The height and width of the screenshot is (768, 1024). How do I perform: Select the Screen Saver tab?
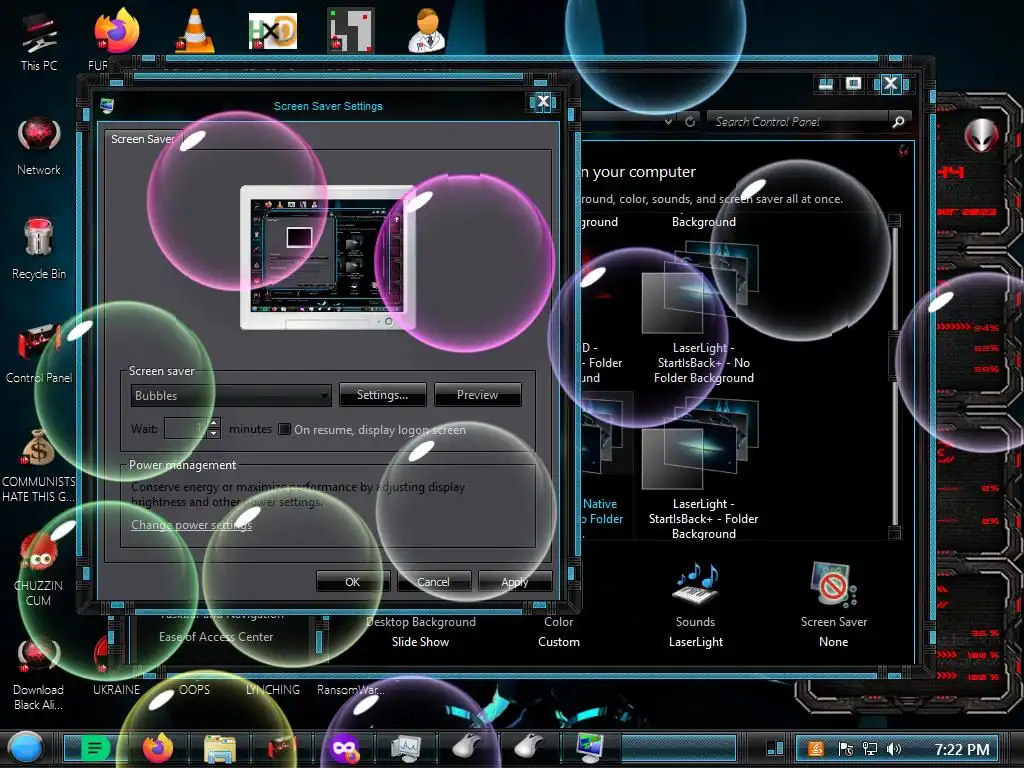144,139
